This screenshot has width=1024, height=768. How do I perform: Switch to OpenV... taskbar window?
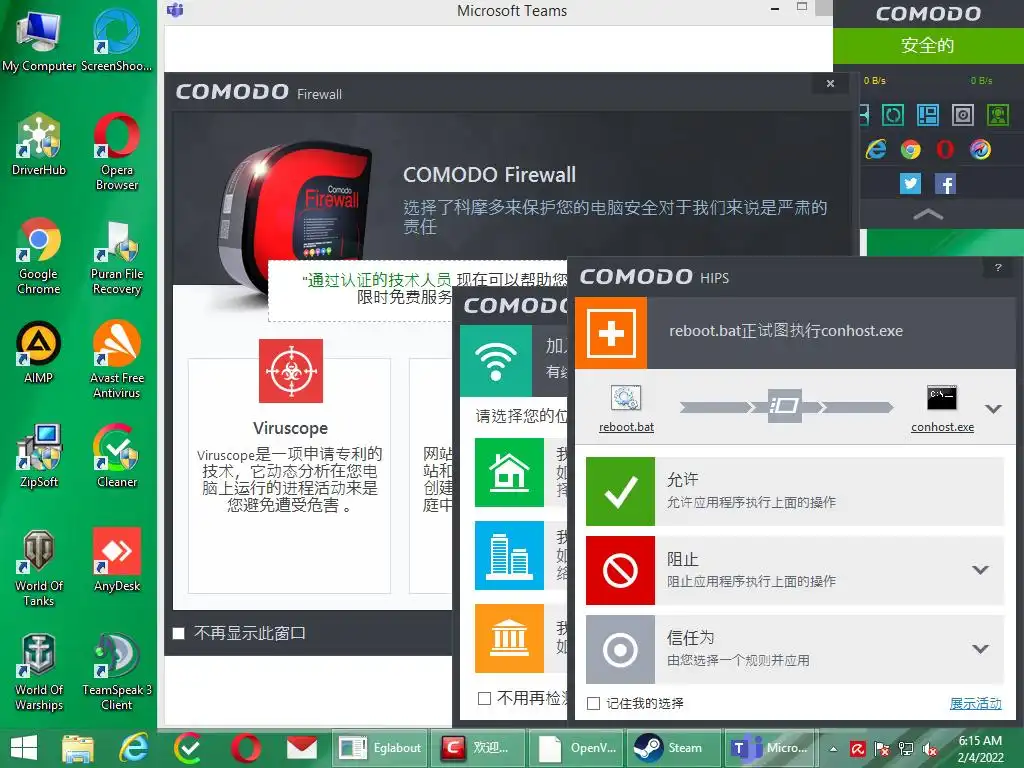click(577, 748)
